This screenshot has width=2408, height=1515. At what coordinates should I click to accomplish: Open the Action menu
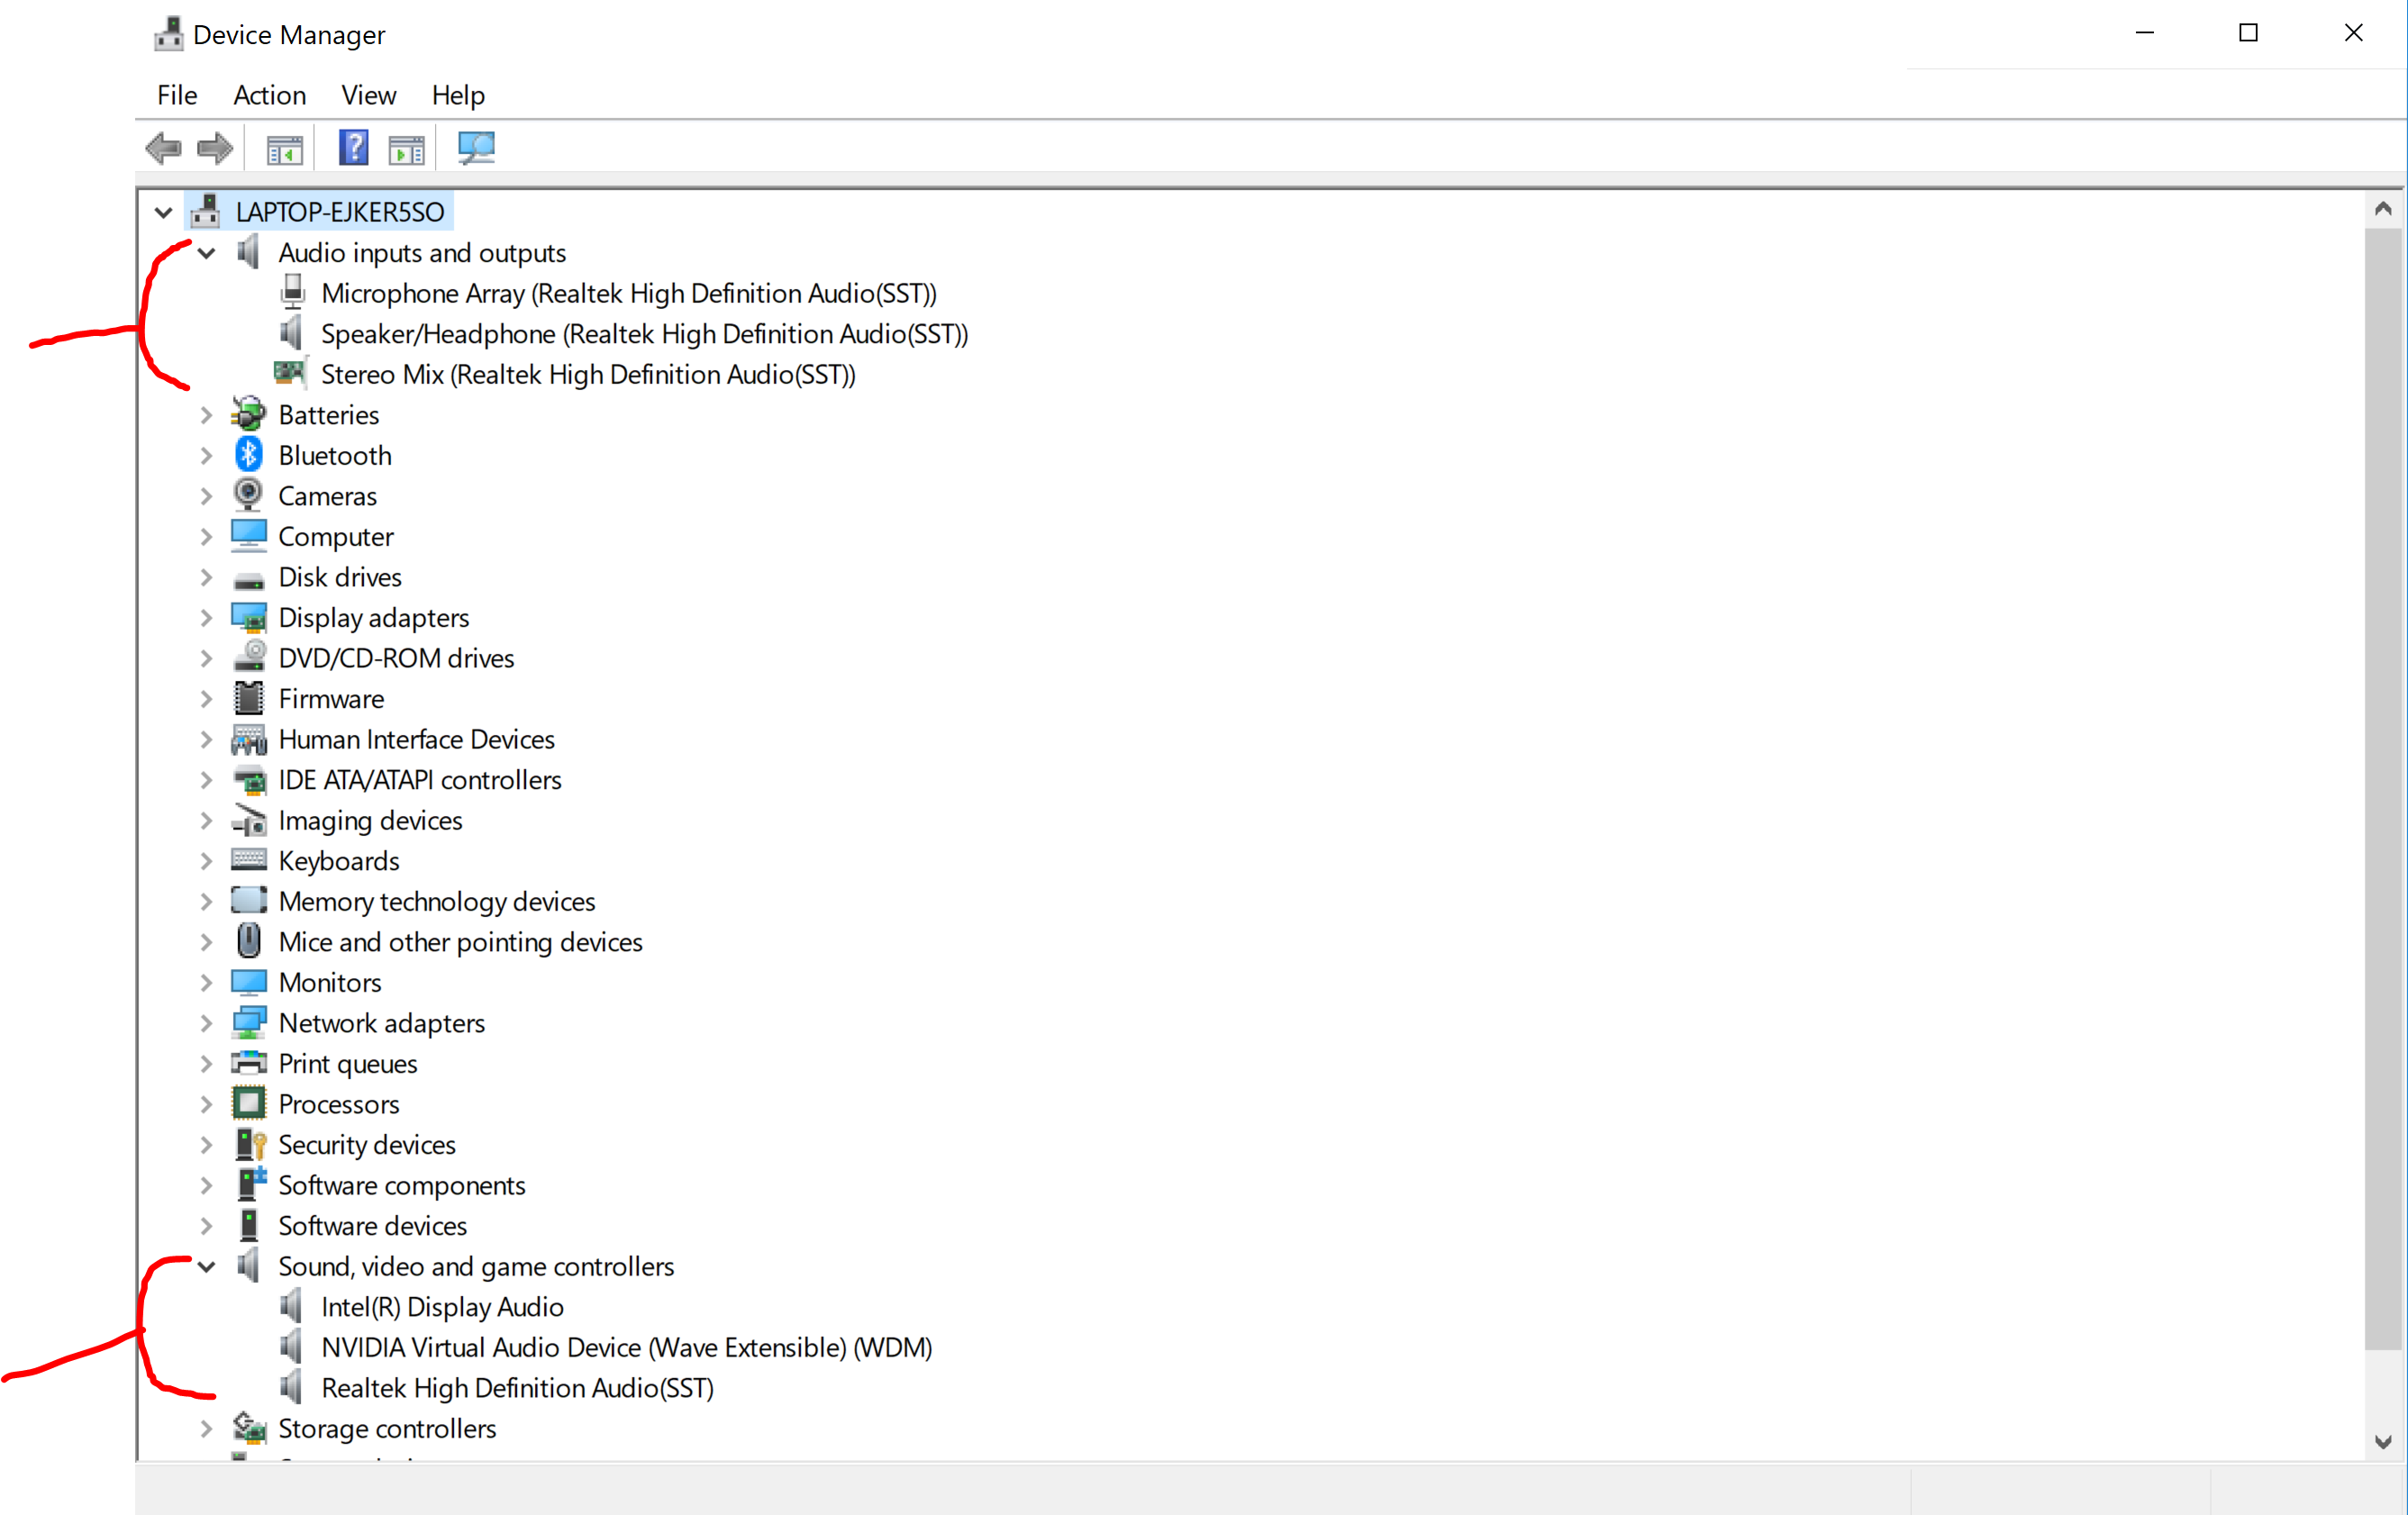click(x=269, y=95)
